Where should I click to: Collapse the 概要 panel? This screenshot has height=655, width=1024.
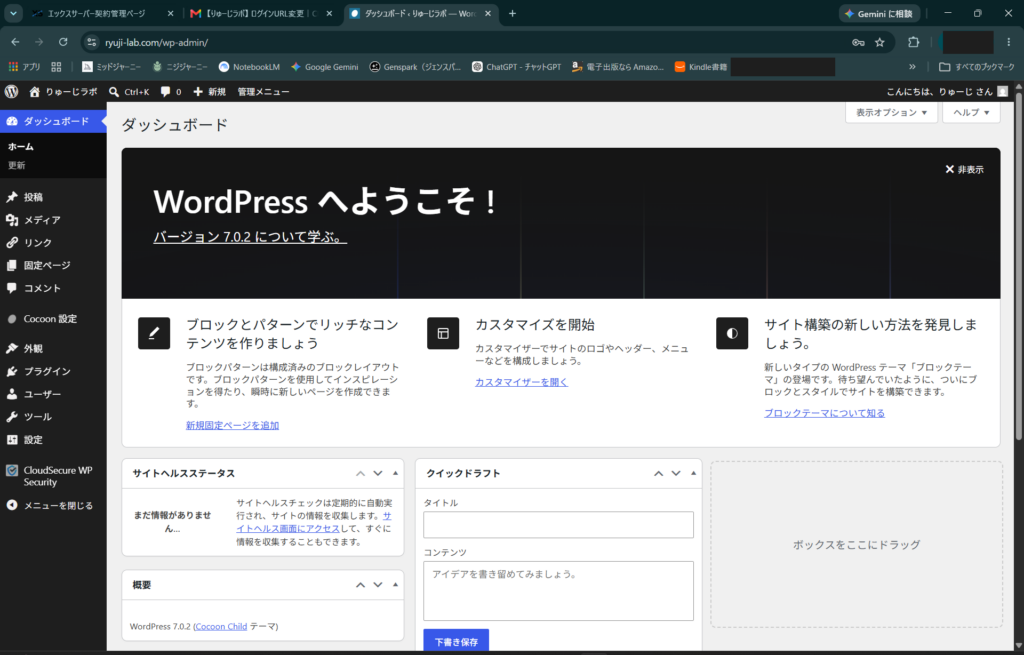[x=395, y=584]
